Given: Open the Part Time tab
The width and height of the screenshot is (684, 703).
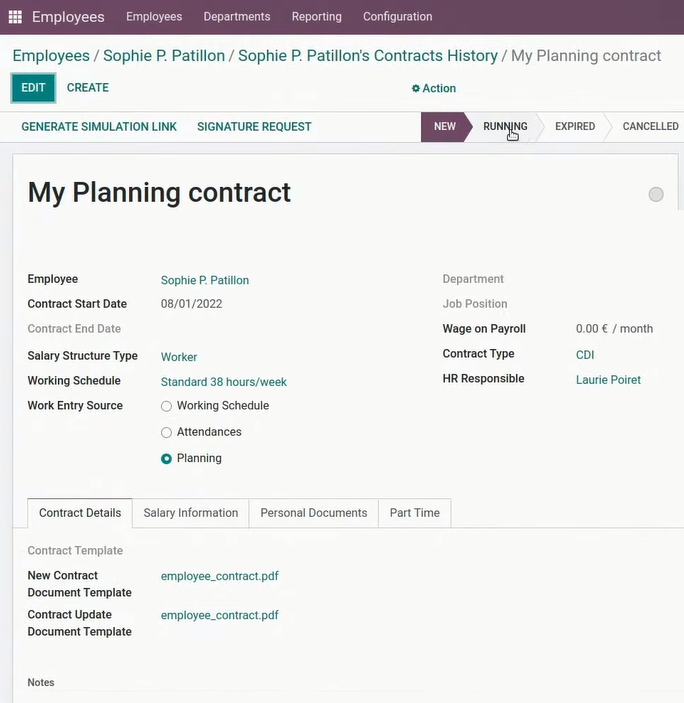Looking at the screenshot, I should pos(415,513).
